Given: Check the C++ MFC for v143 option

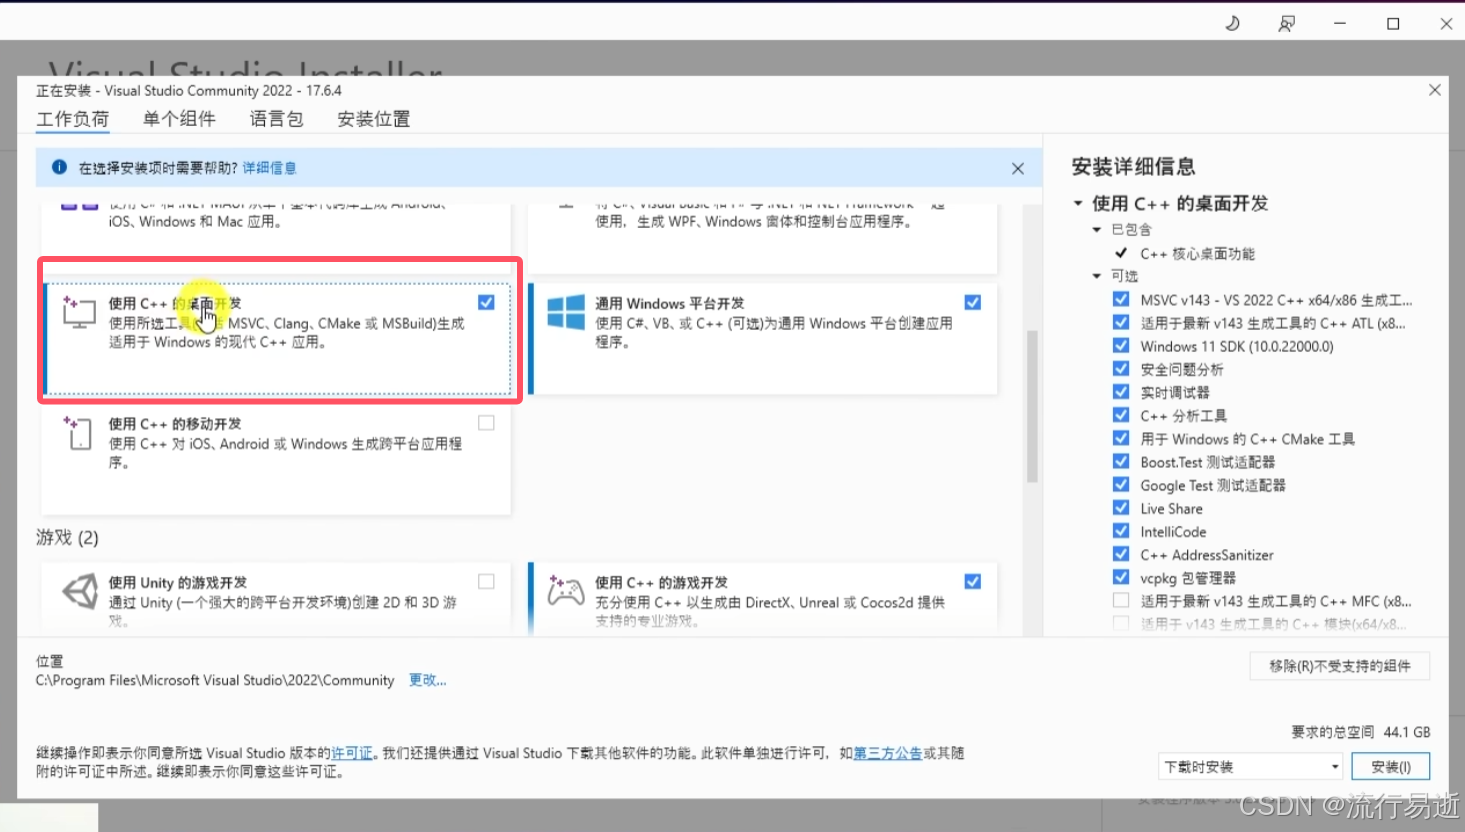Looking at the screenshot, I should [x=1121, y=600].
